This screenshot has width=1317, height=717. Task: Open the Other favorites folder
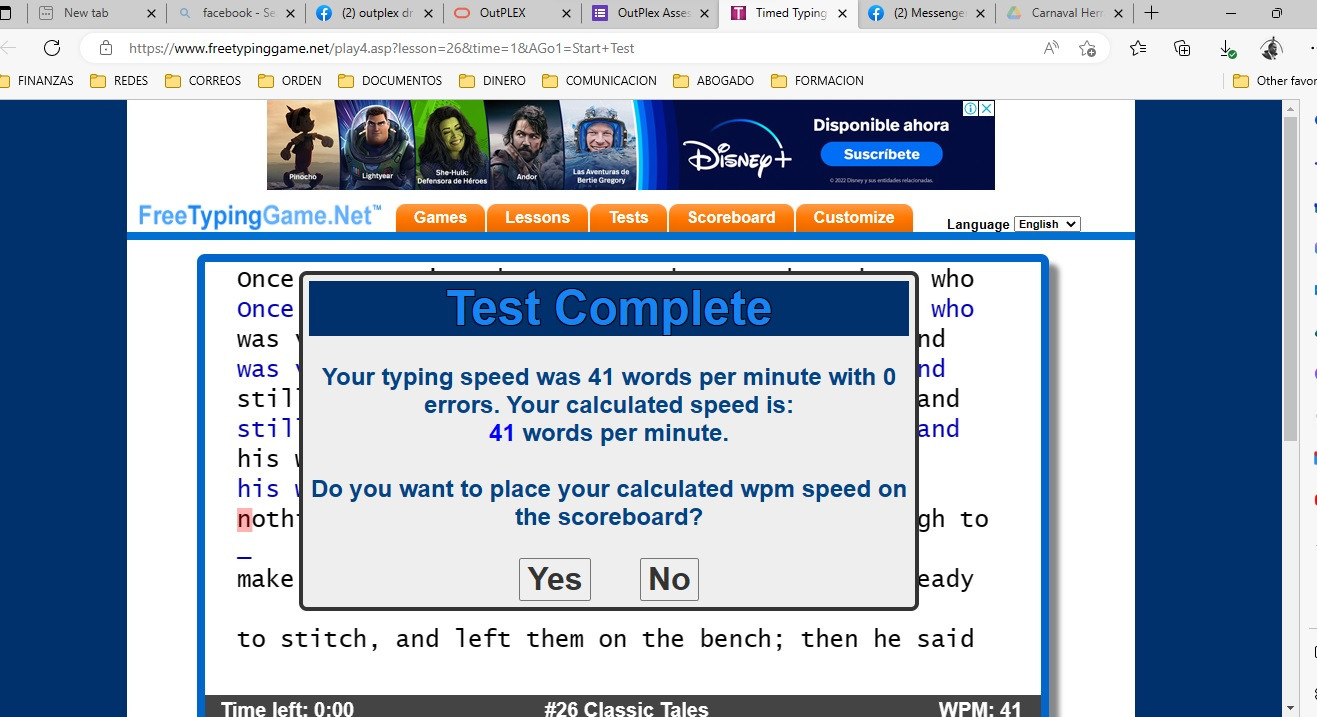pyautogui.click(x=1275, y=81)
